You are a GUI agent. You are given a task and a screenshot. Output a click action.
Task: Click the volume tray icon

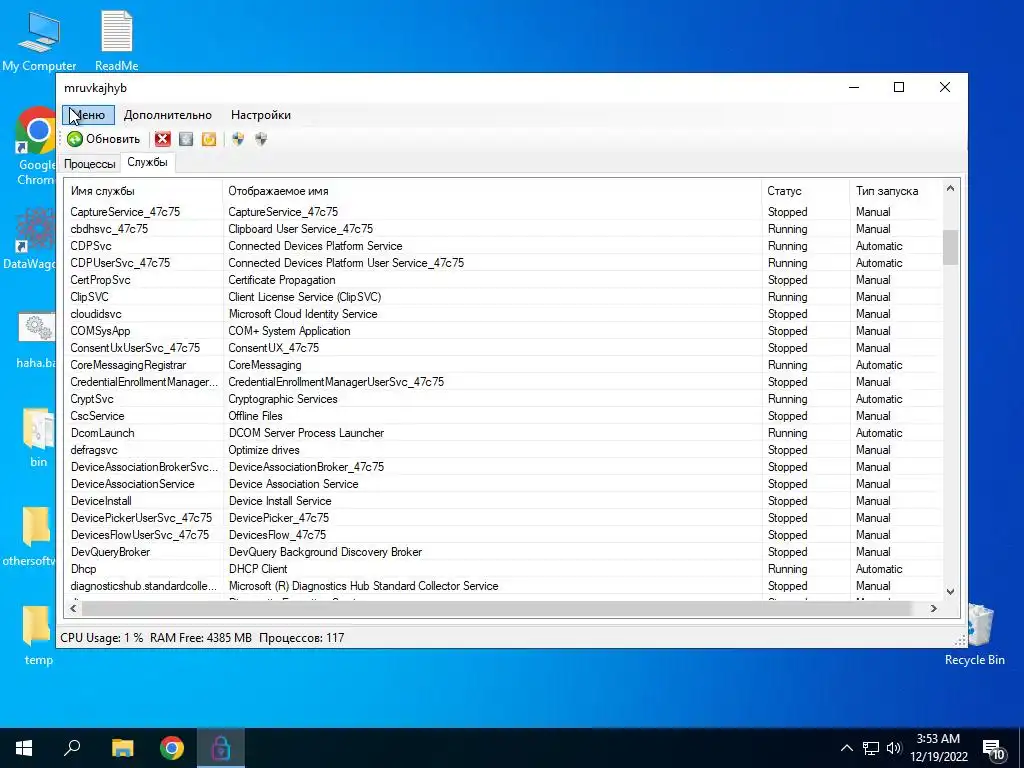coord(894,748)
